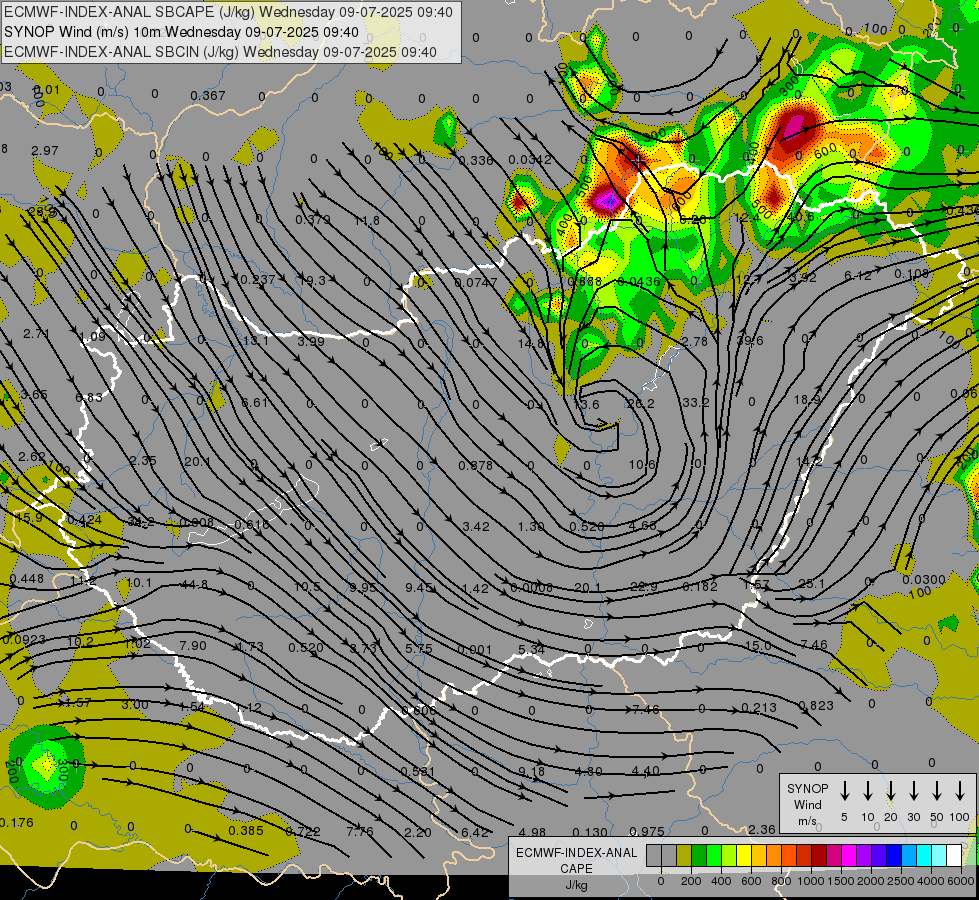This screenshot has width=979, height=900.
Task: Click the map value '0.823'
Action: coord(816,705)
